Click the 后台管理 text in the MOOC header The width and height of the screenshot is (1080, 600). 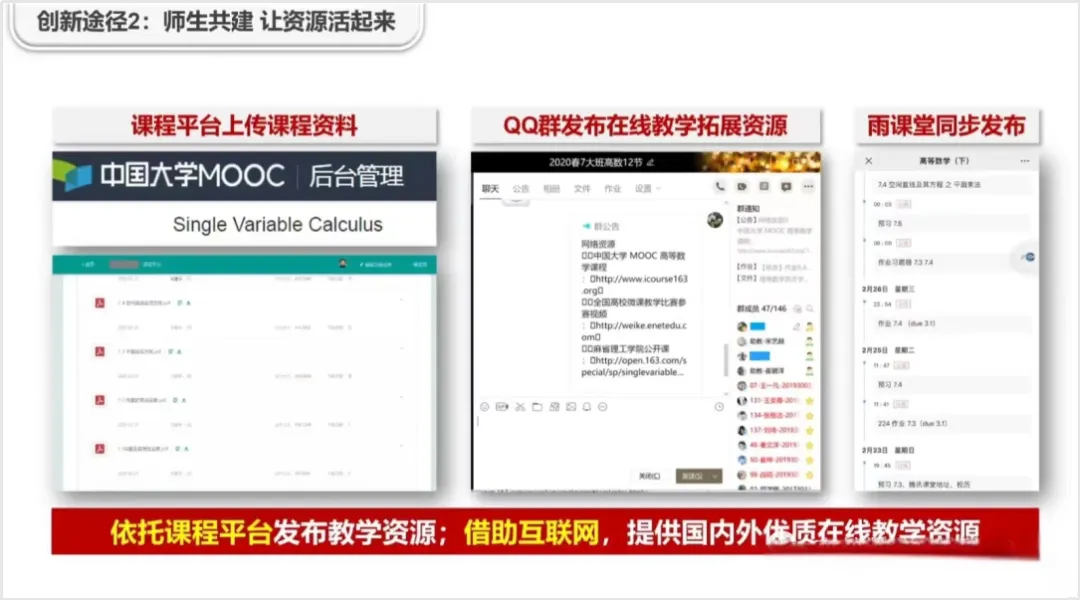(355, 176)
